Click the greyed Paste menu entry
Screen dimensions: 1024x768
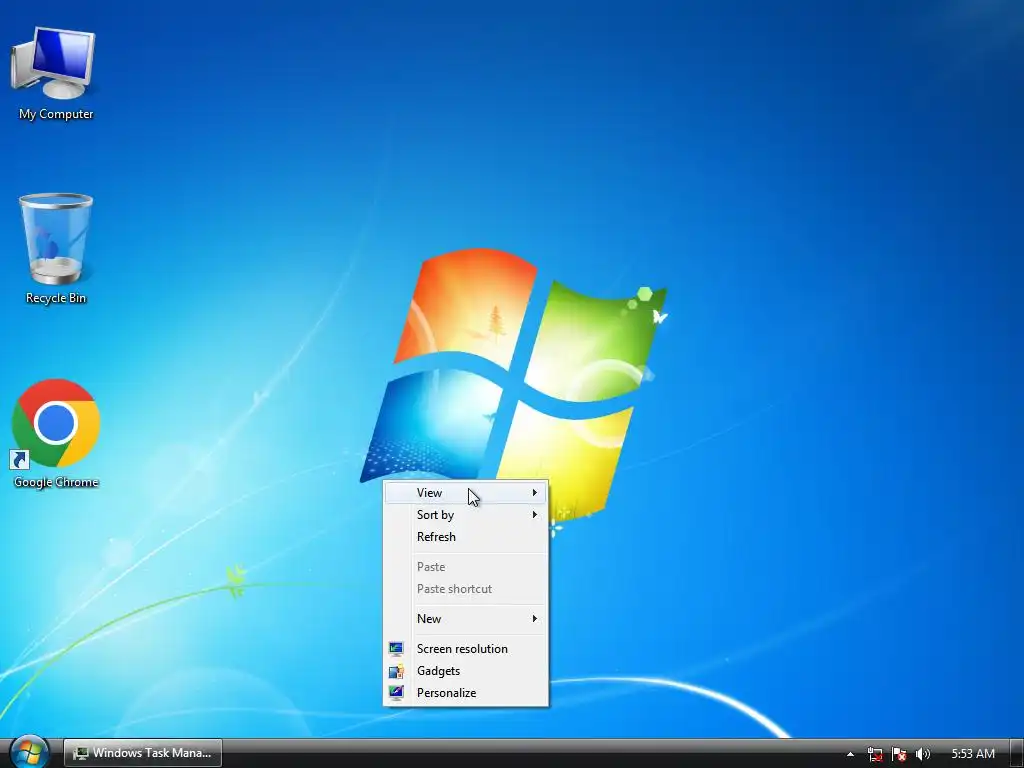tap(466, 567)
